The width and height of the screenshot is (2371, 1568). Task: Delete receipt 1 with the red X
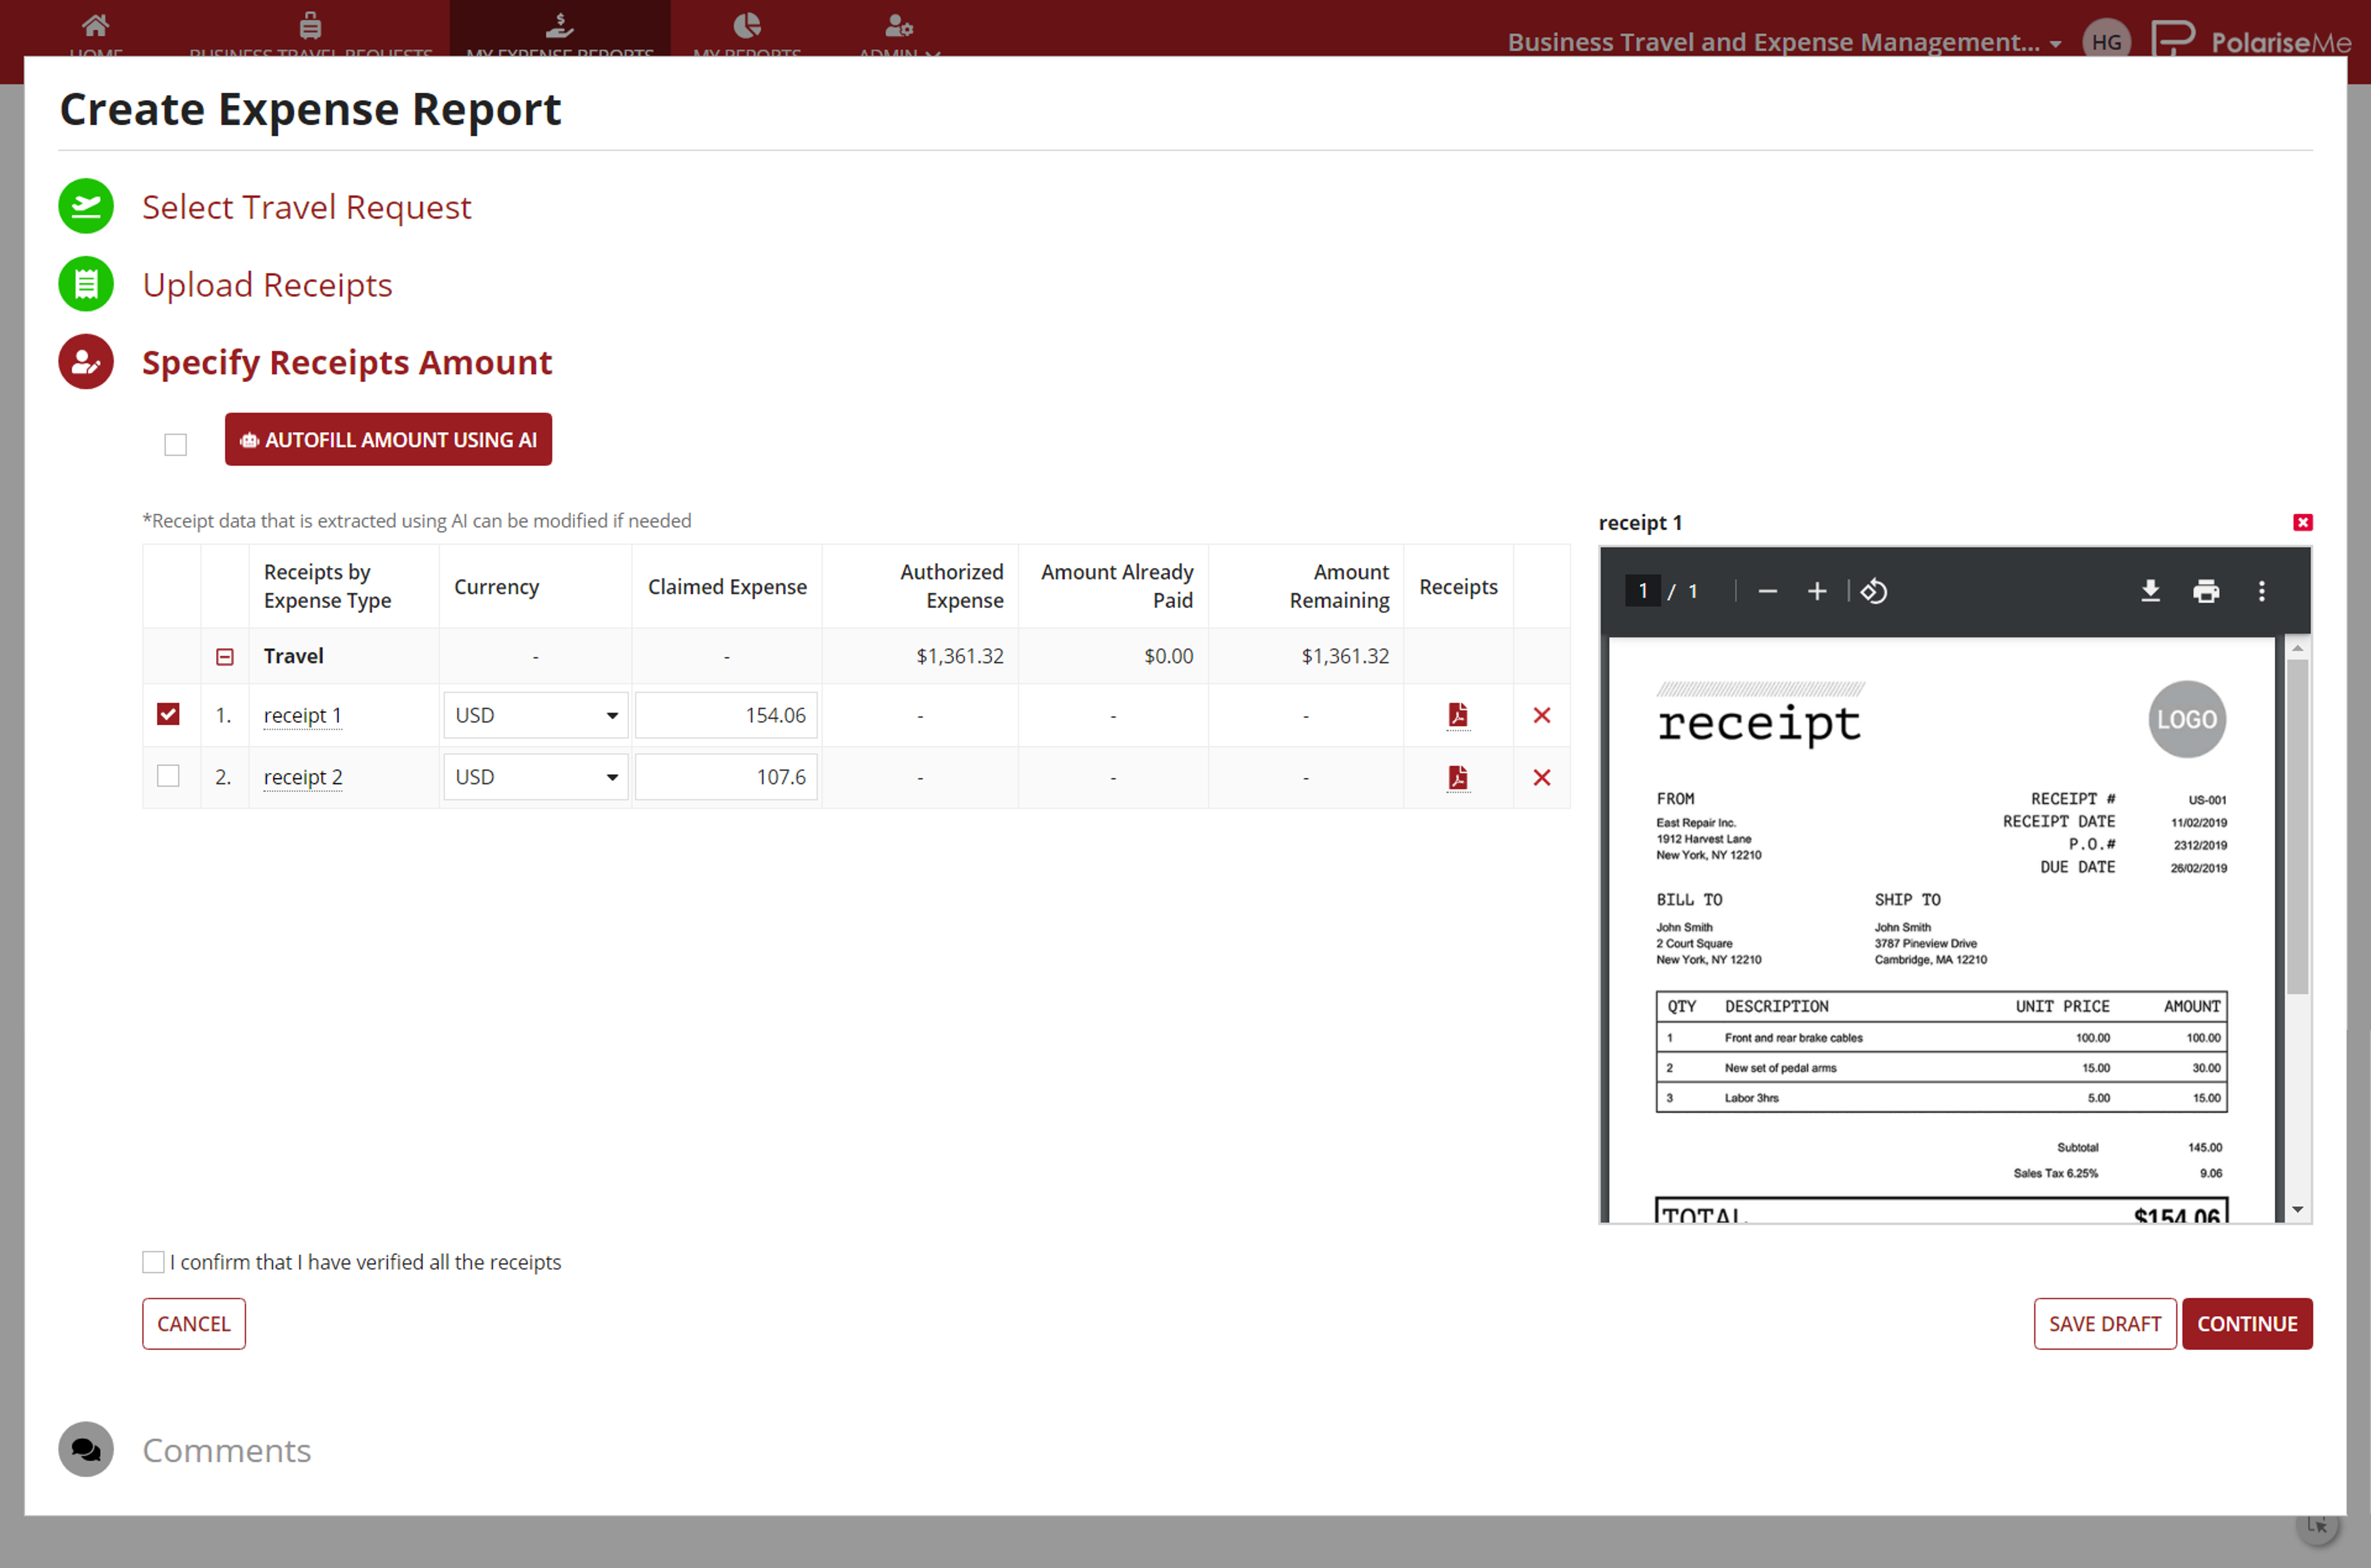[1542, 715]
